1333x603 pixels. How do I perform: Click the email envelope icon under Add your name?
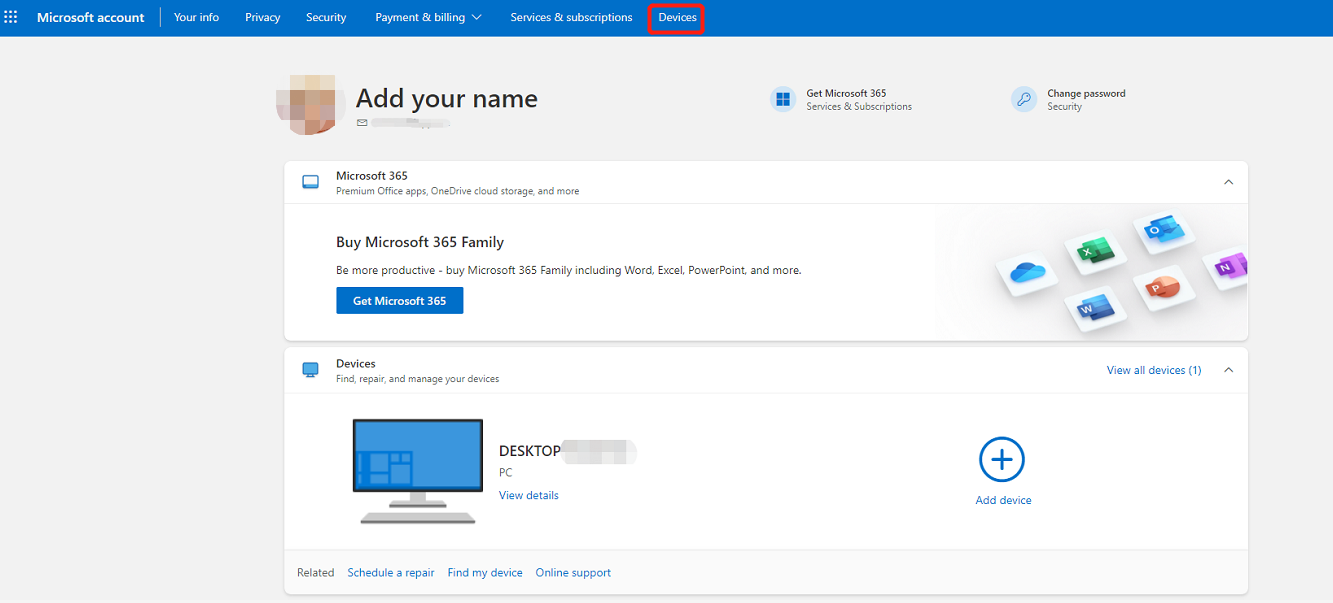[362, 123]
